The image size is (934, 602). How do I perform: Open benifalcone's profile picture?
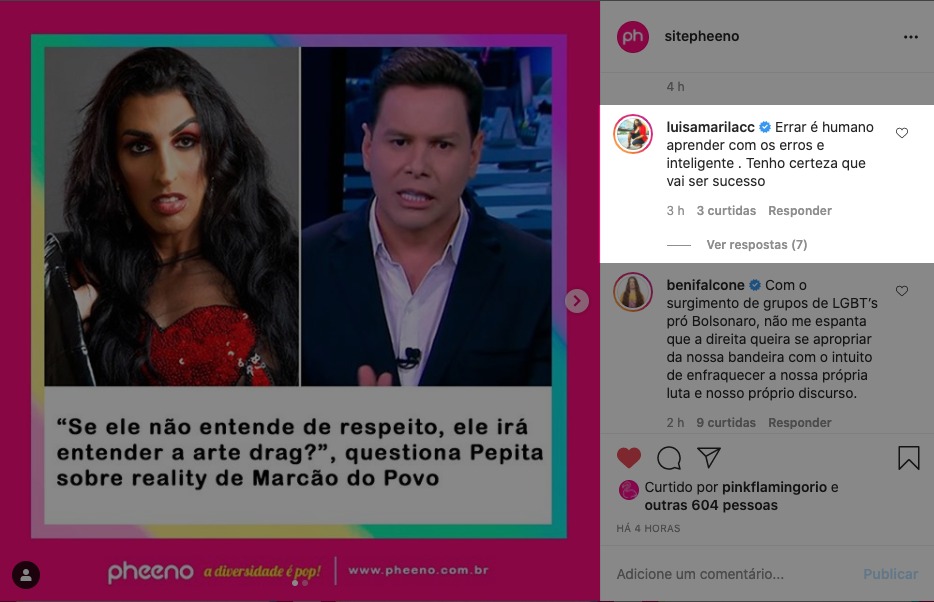(633, 292)
